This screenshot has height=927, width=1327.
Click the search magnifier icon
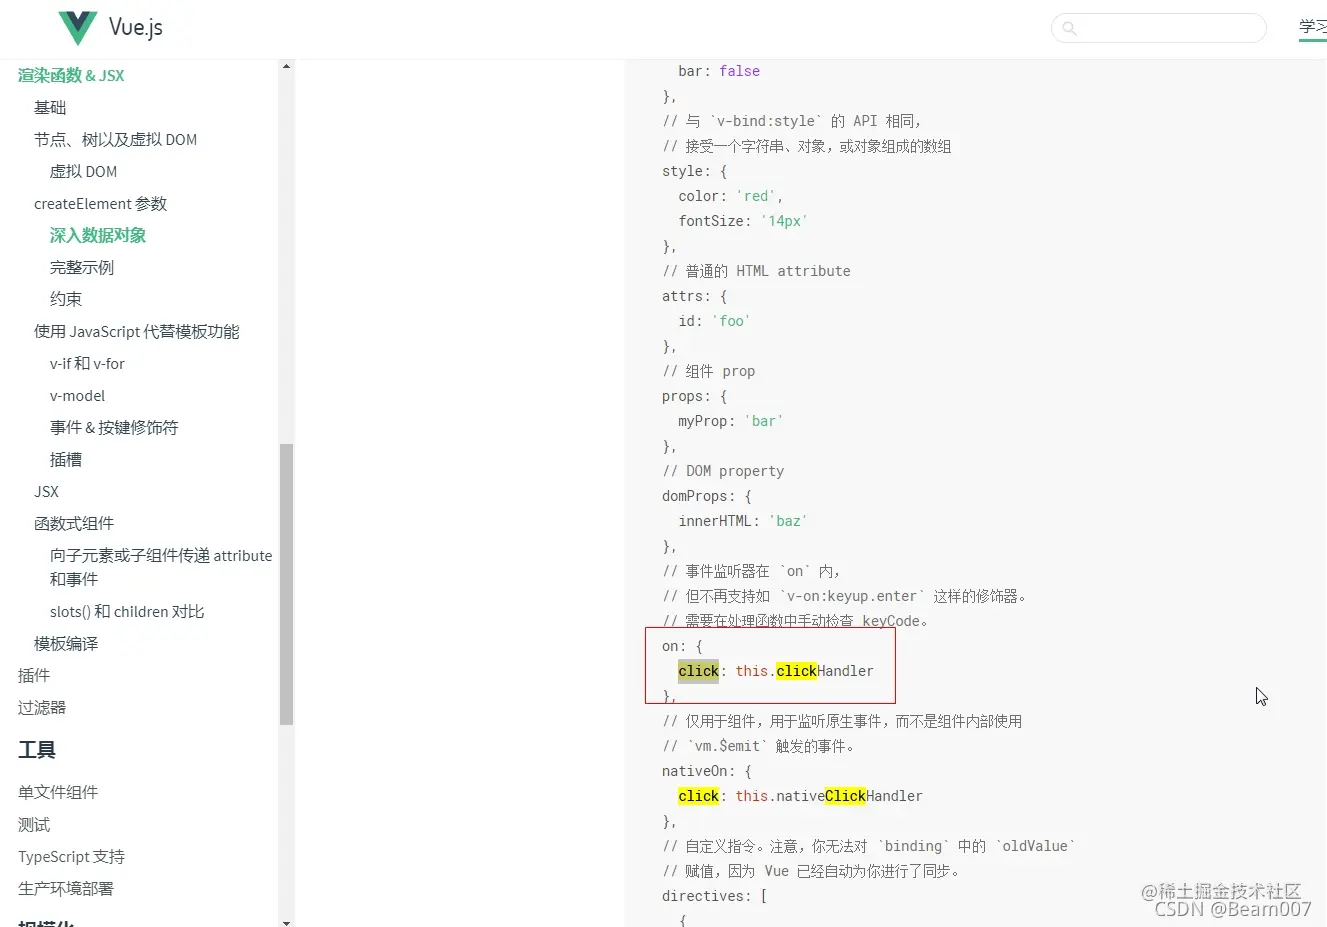[x=1069, y=28]
